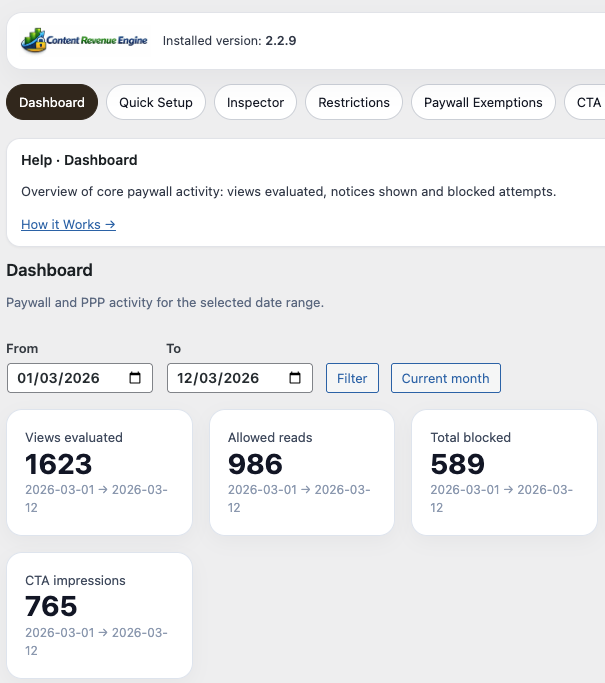The height and width of the screenshot is (683, 605).
Task: Click the Help · Dashboard heading
Action: click(79, 160)
